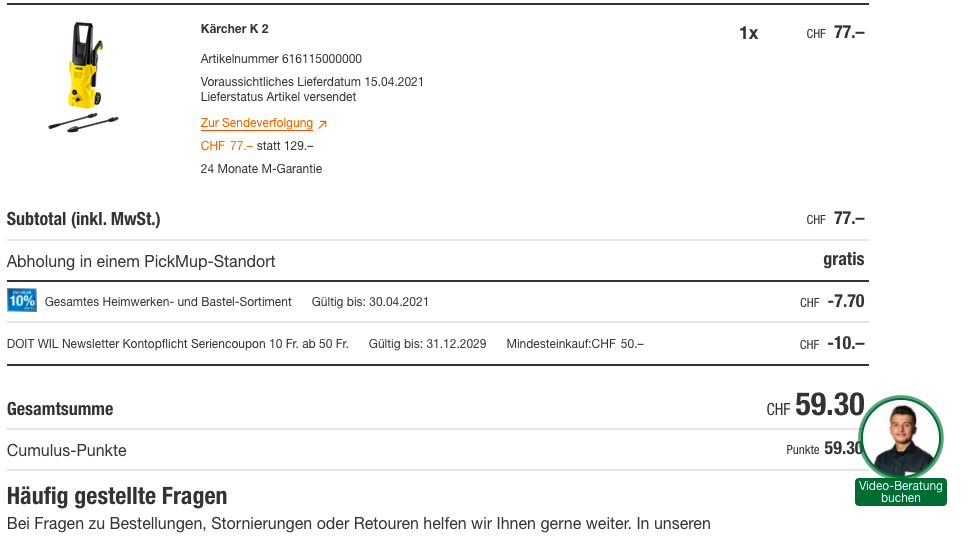This screenshot has height=536, width=971.
Task: Click the Häufig gestellte Fragen heading
Action: click(x=117, y=495)
